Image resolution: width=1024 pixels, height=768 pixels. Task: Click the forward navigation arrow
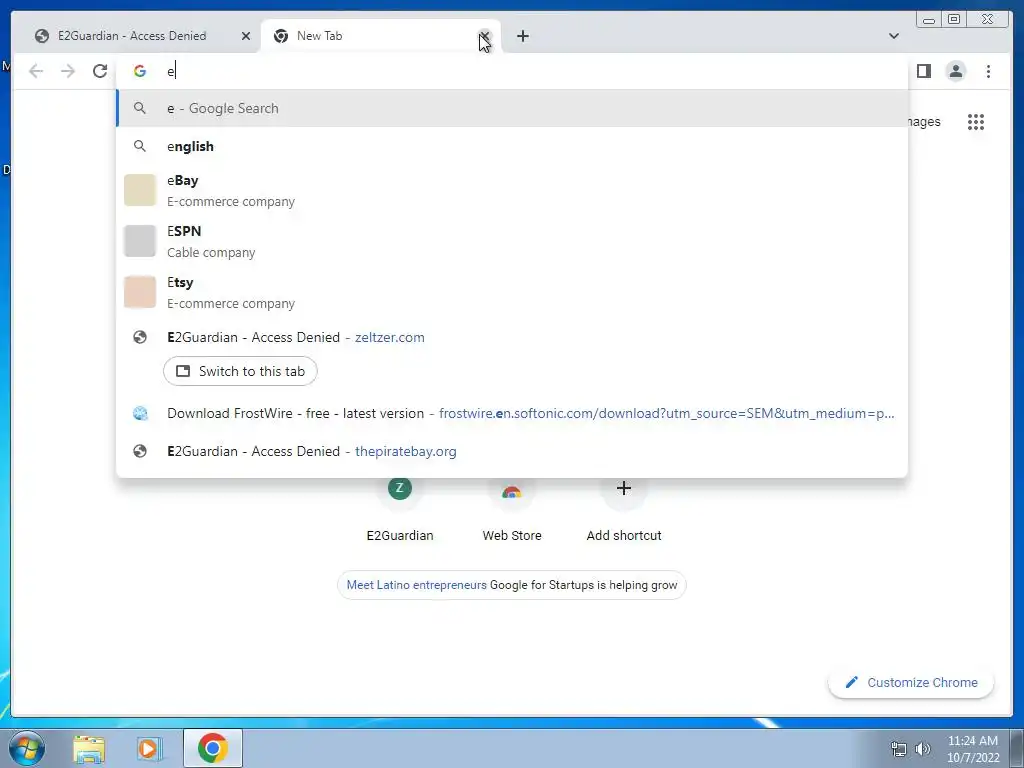click(68, 71)
